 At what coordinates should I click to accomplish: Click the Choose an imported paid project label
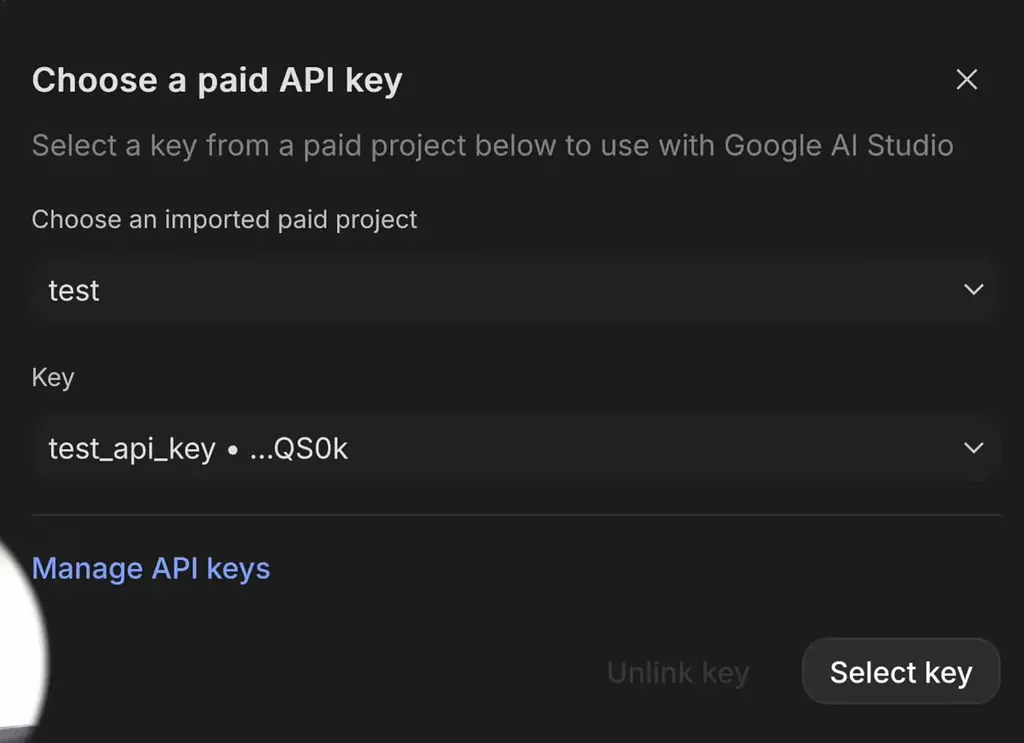(x=224, y=220)
